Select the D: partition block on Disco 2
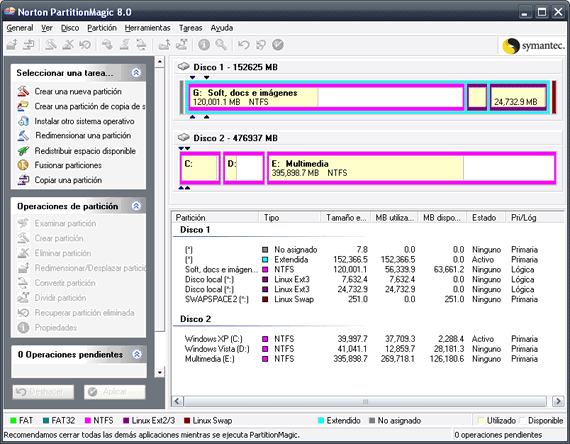 click(x=244, y=168)
